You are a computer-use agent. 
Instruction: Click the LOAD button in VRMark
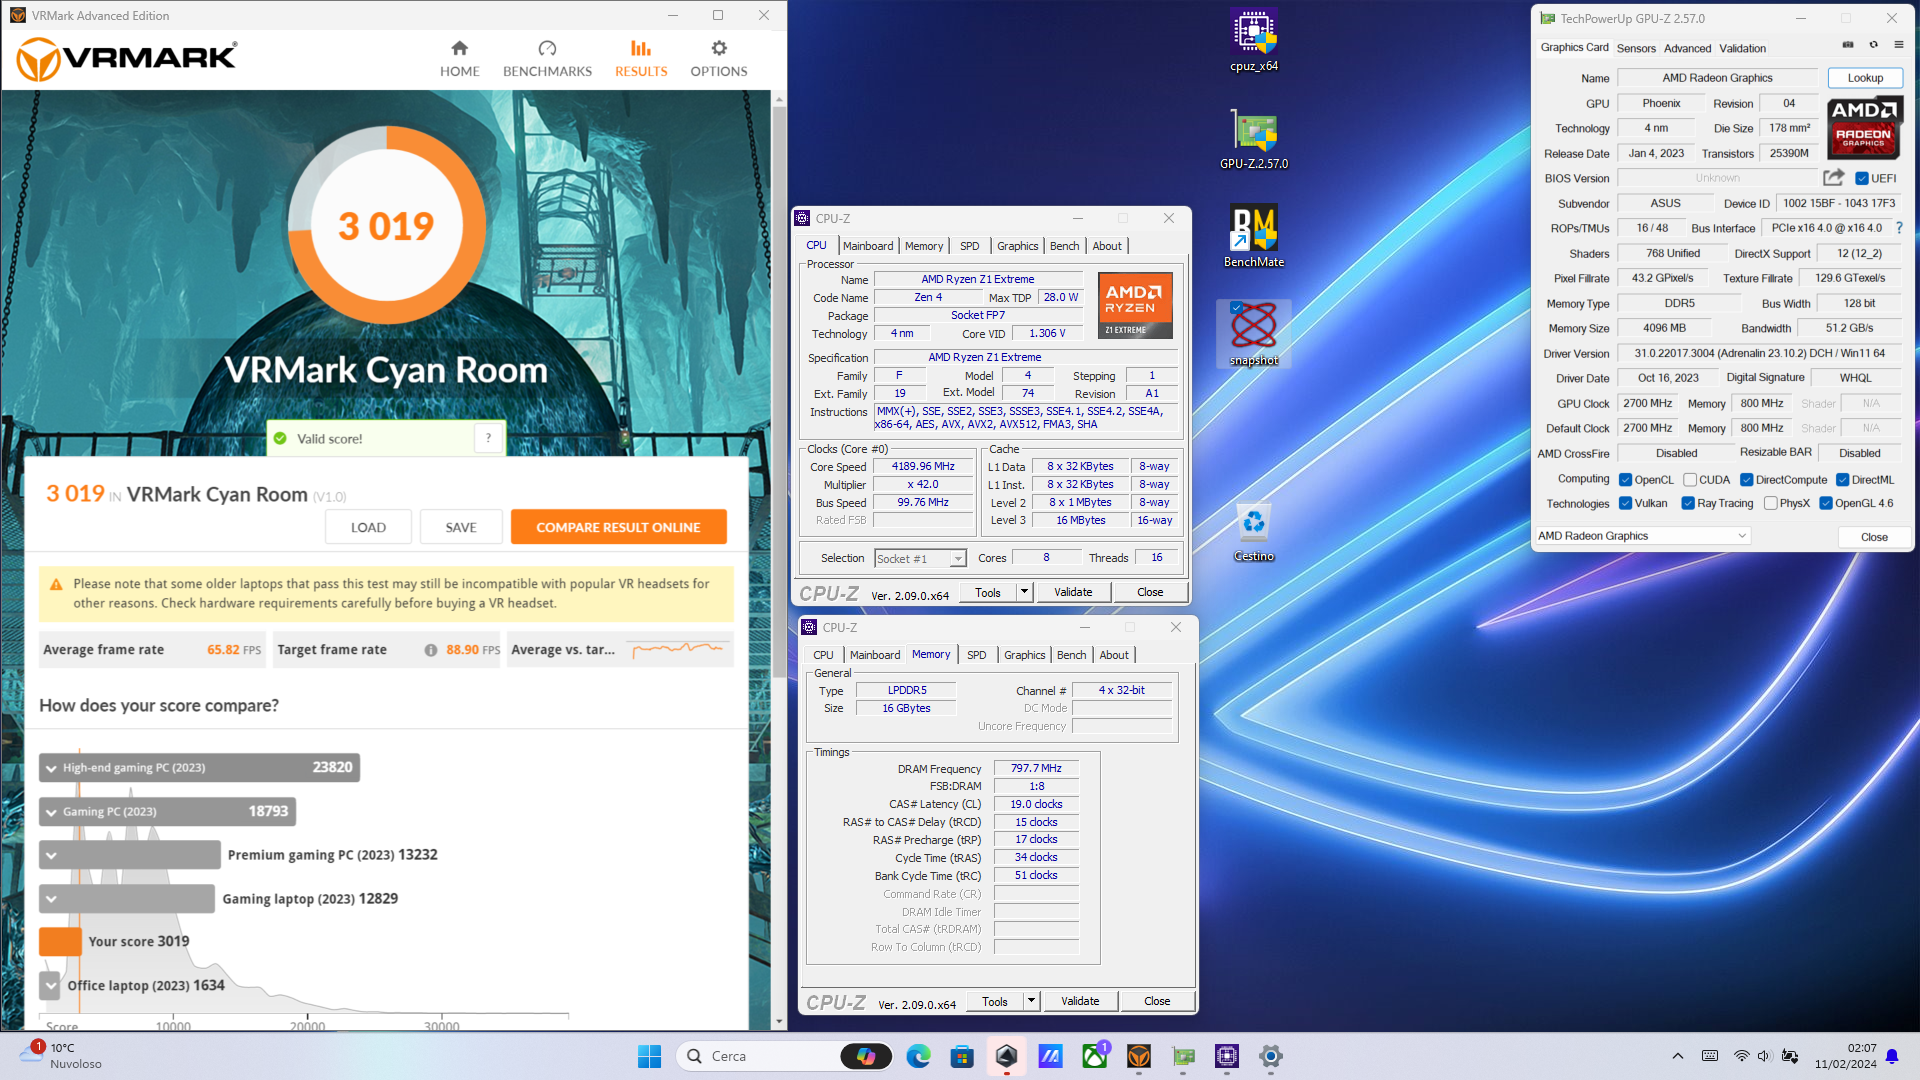point(368,527)
